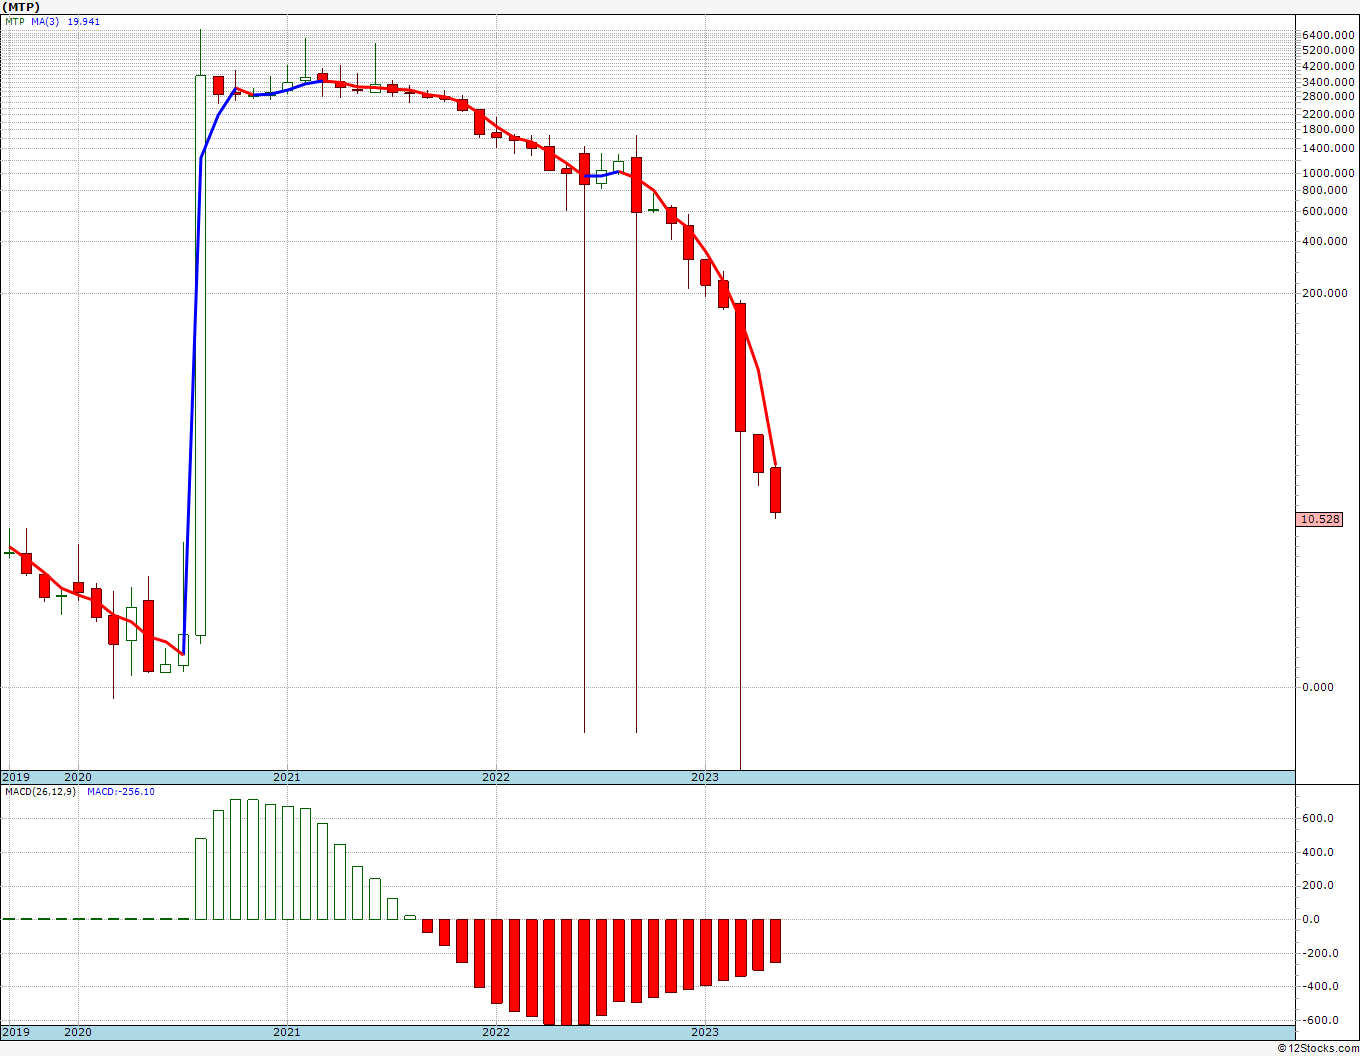Click the 5200.000 price axis label

click(1328, 50)
